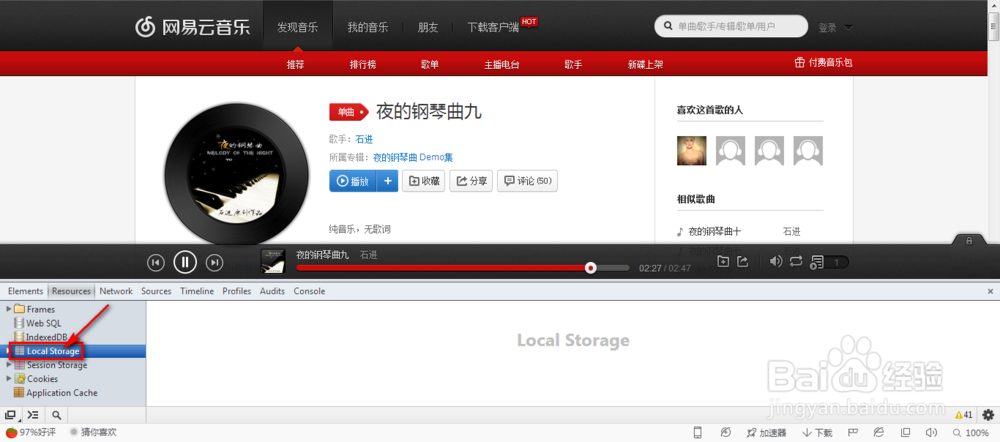The width and height of the screenshot is (1000, 442).
Task: Click the 收藏 collect button
Action: coord(423,181)
